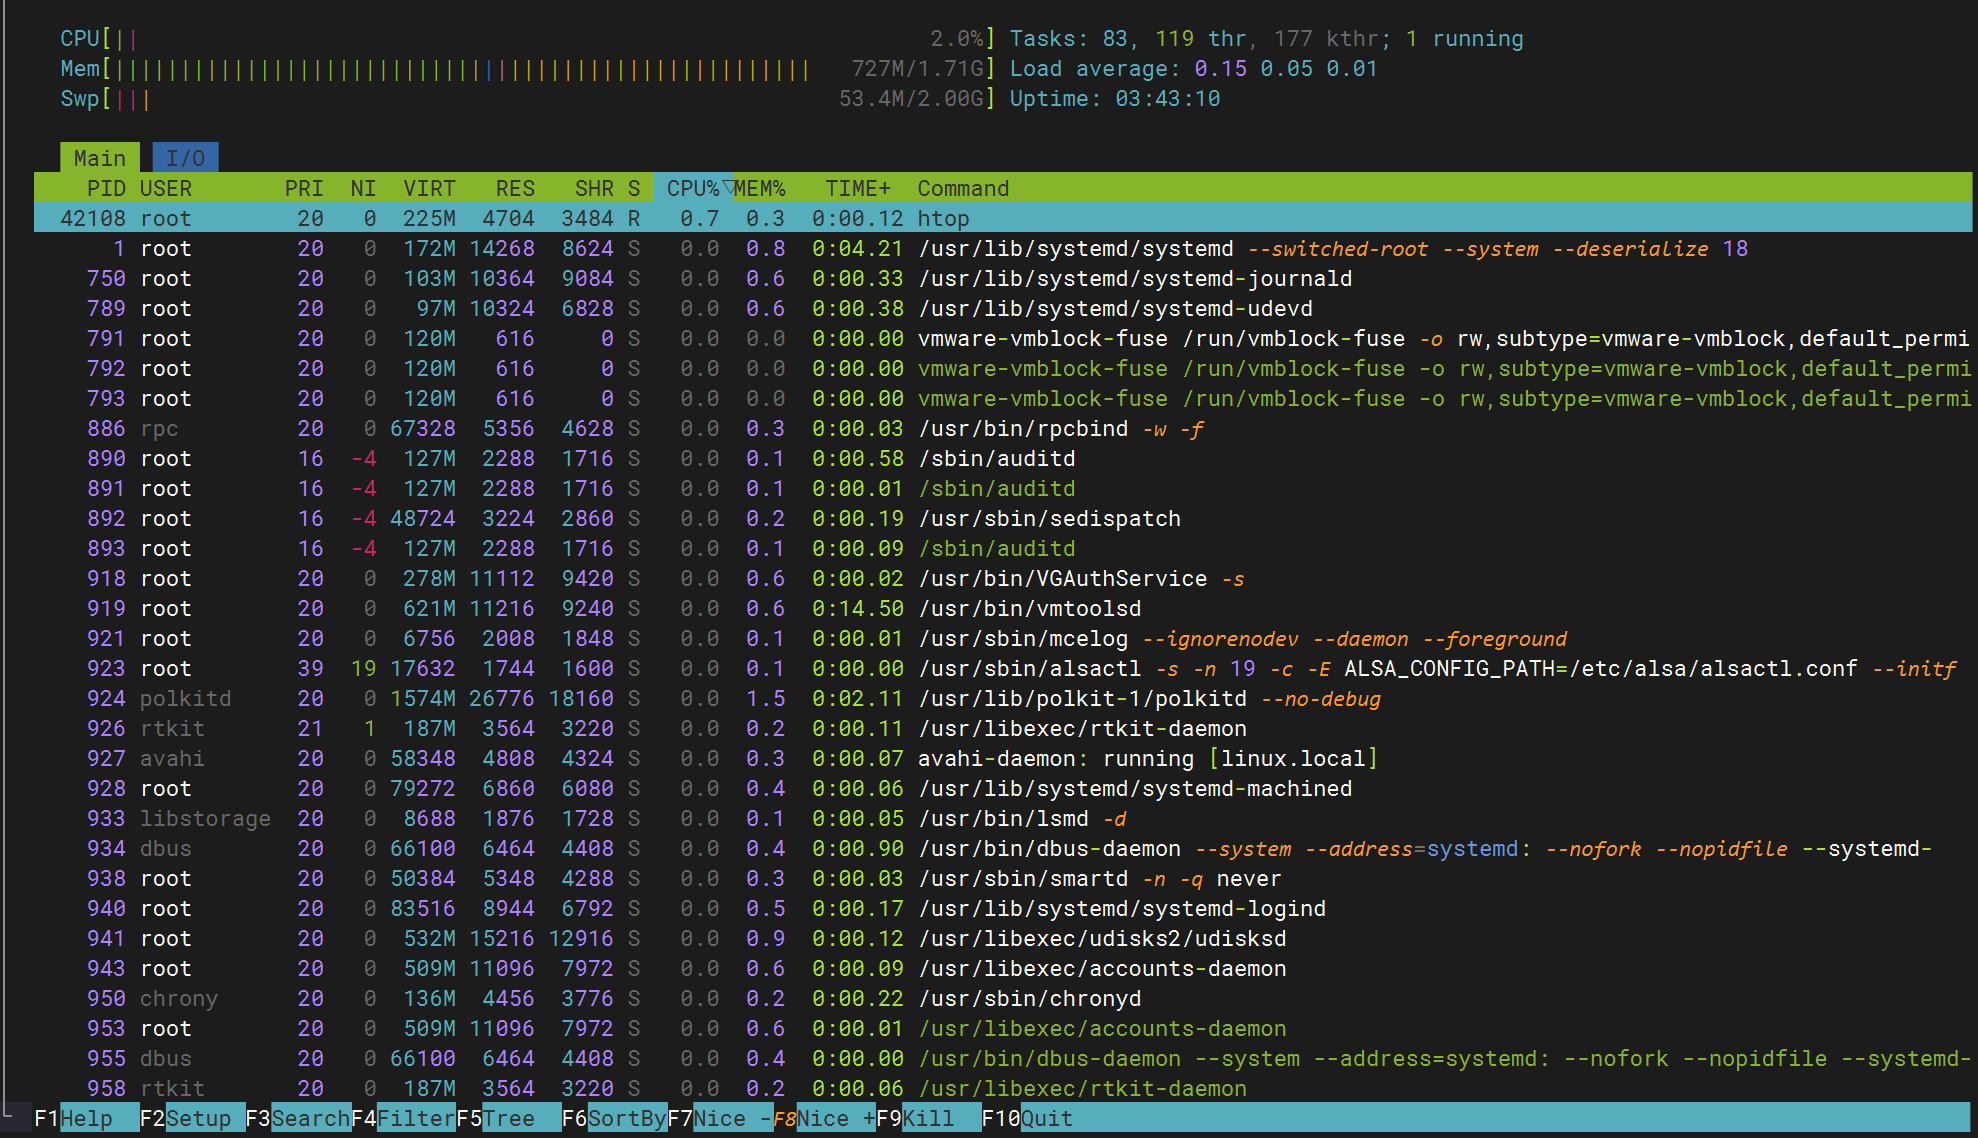Sort by TIME+ column header
Screen dimensions: 1978x1138
click(x=857, y=188)
